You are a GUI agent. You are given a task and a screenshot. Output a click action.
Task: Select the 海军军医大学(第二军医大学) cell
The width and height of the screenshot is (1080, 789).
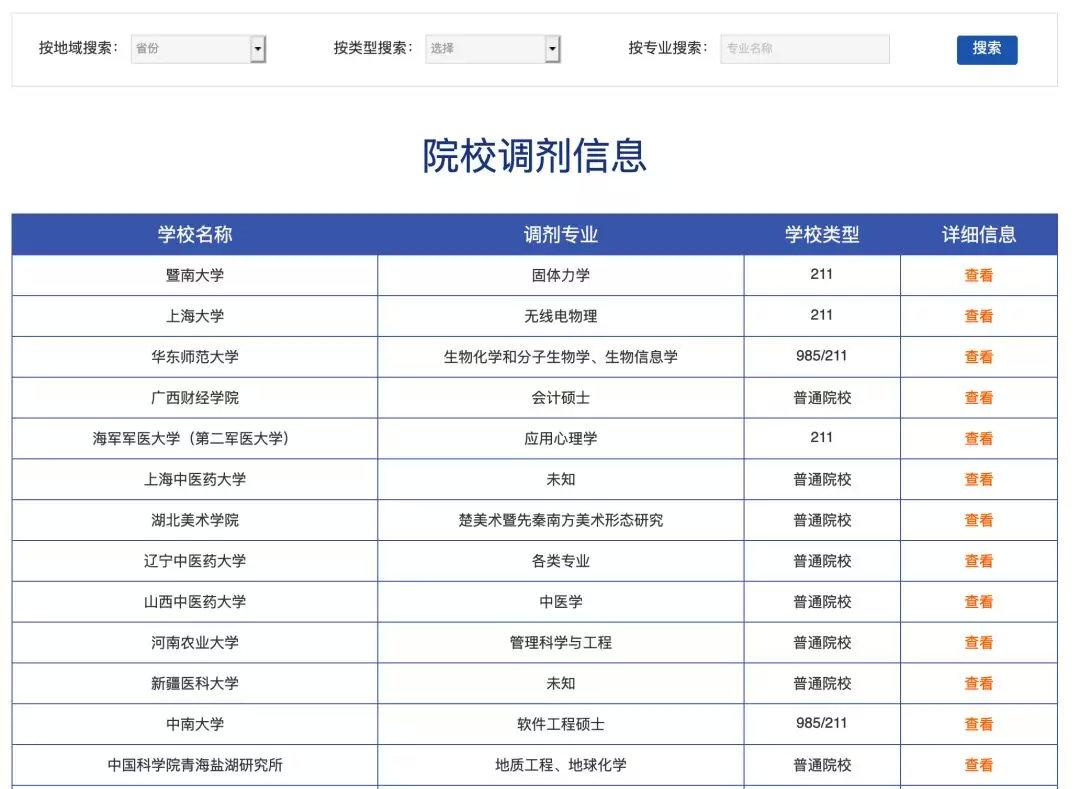click(x=195, y=439)
